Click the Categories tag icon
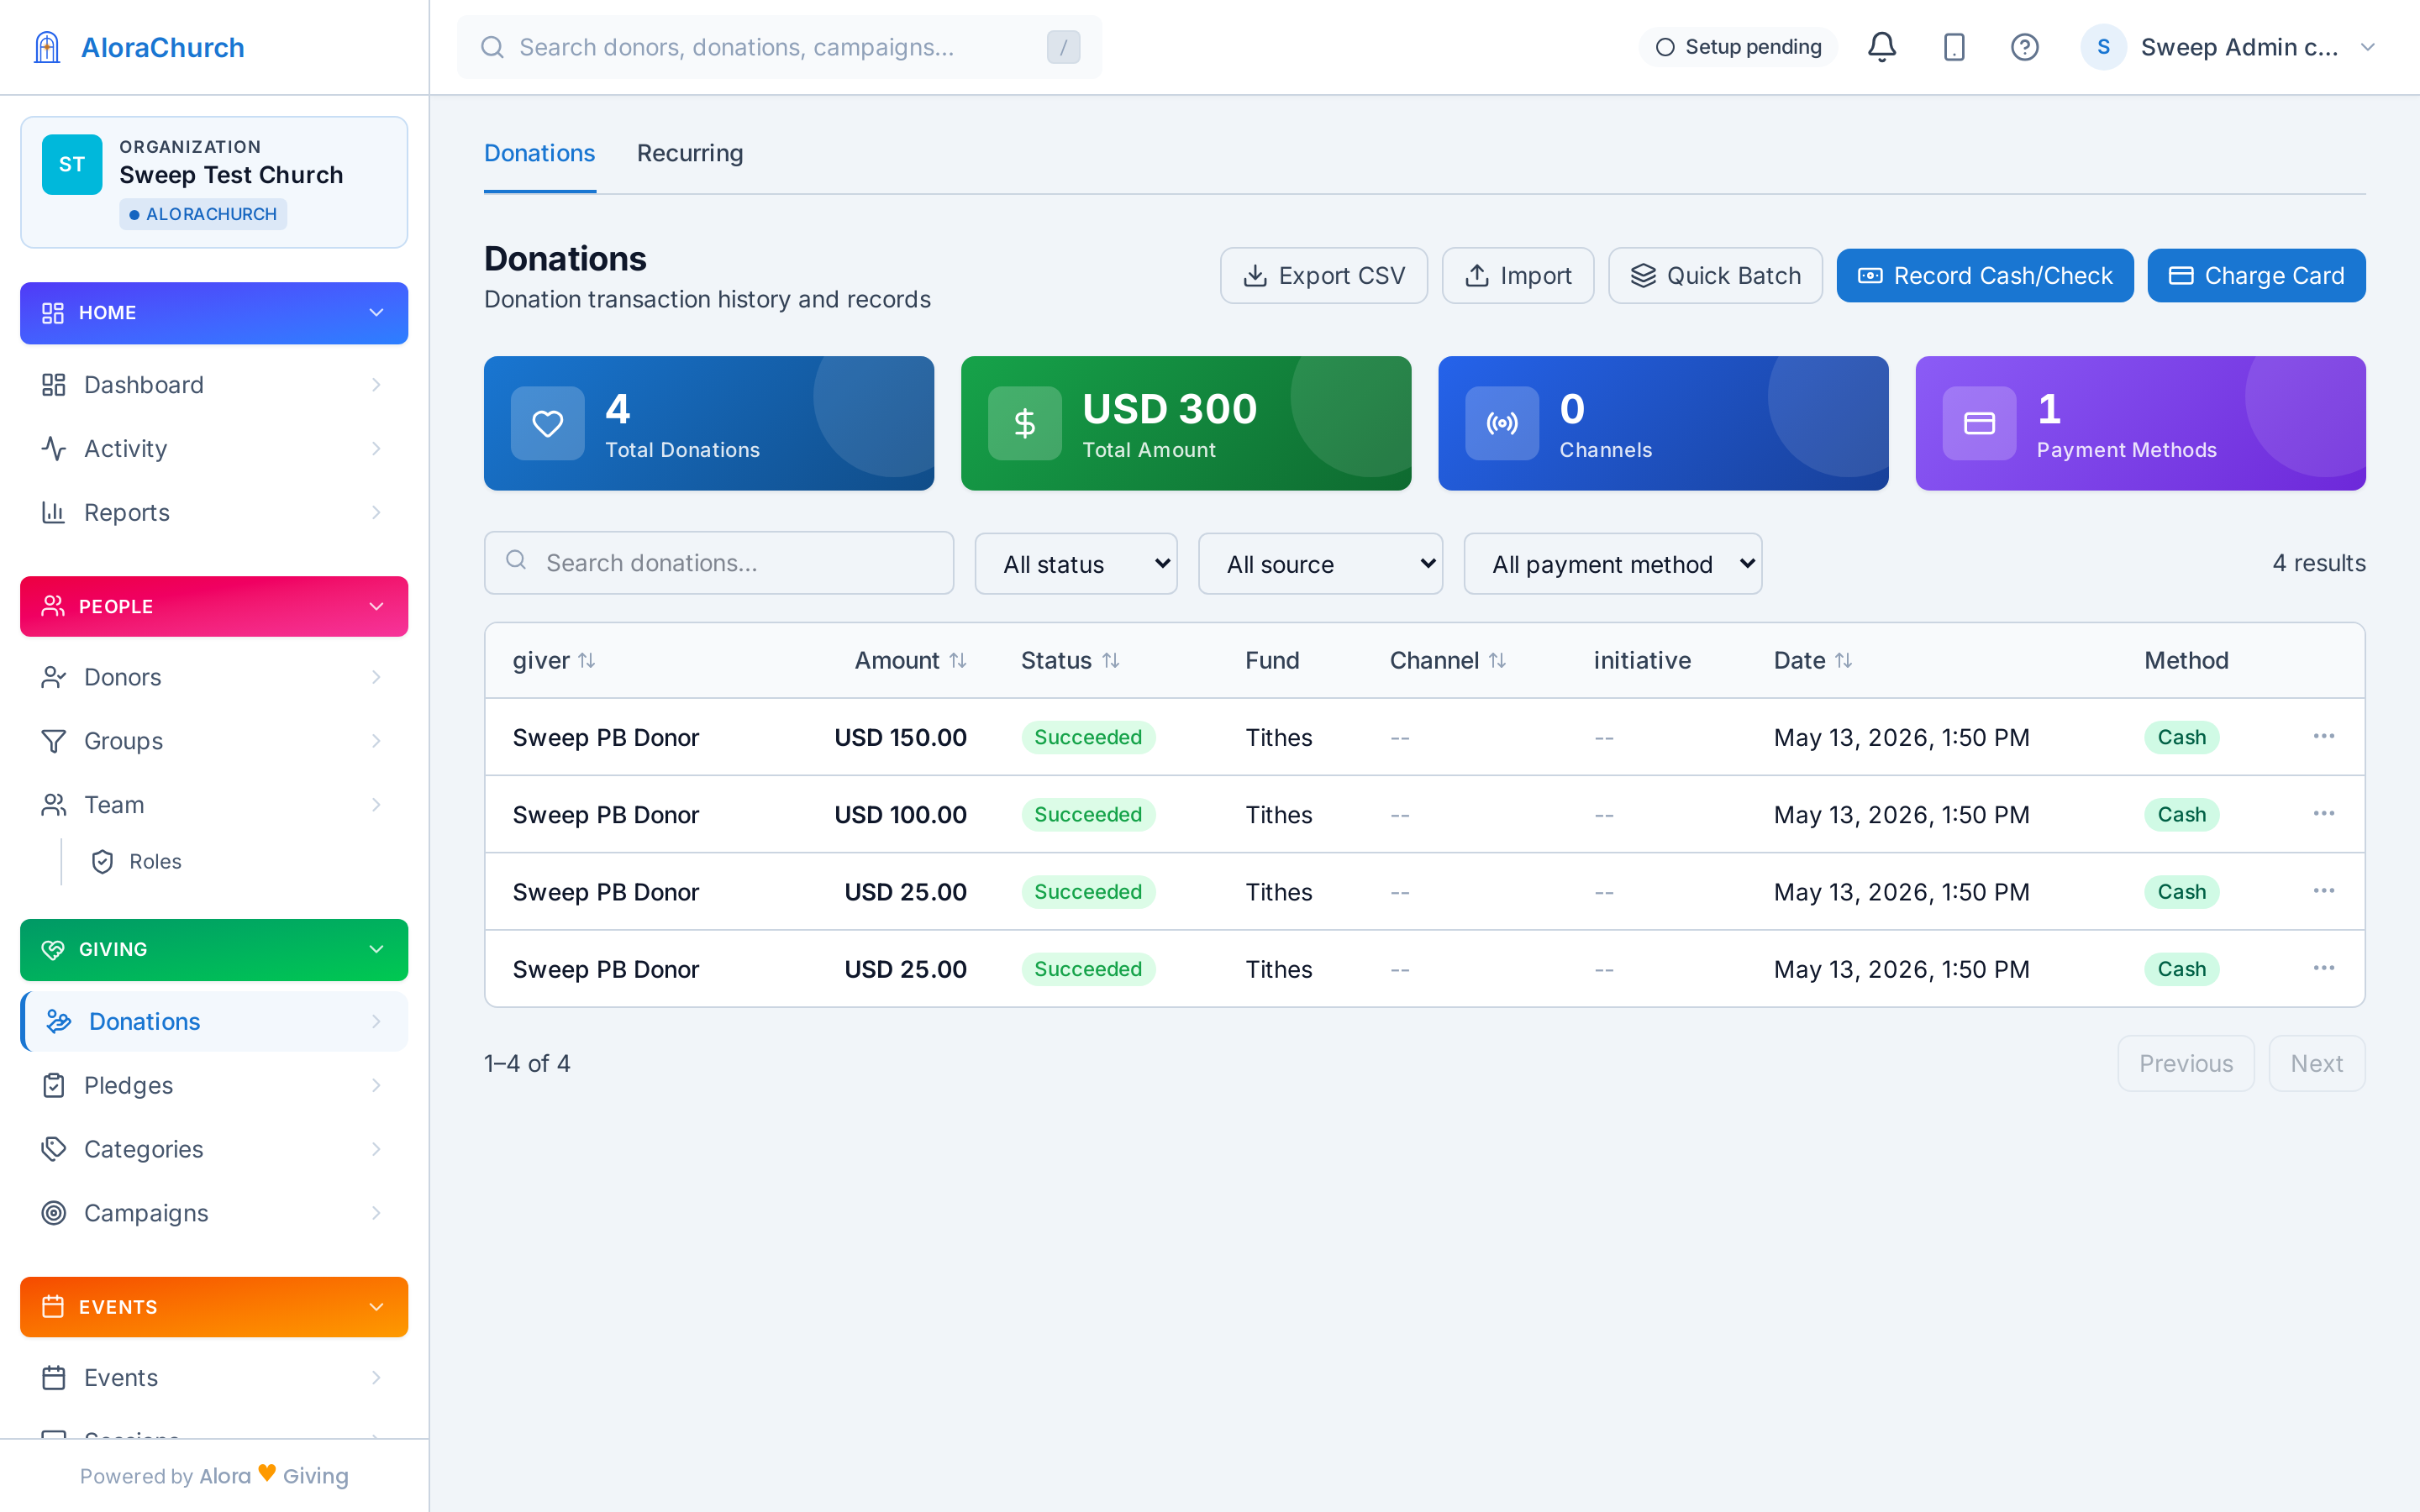This screenshot has width=2420, height=1512. tap(53, 1149)
